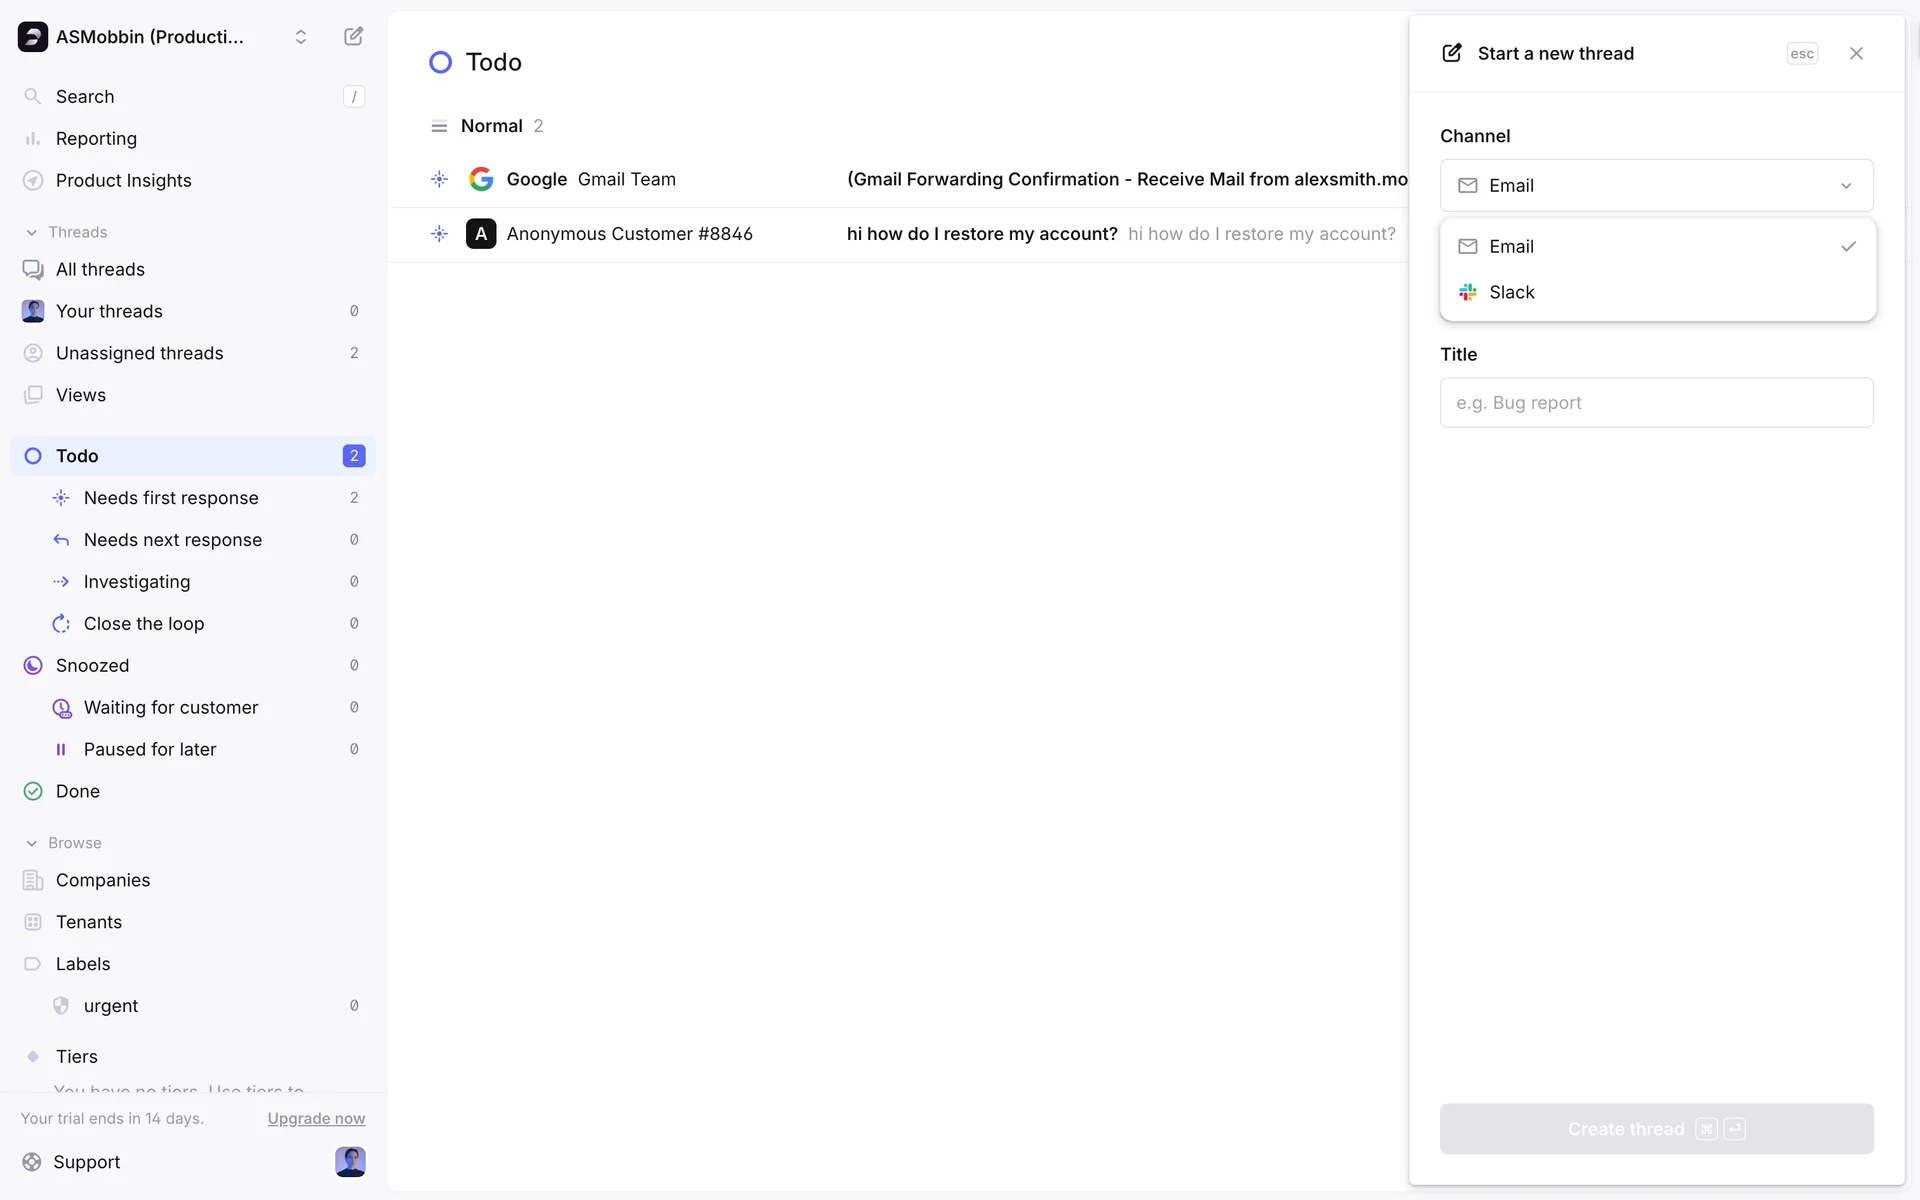1920x1200 pixels.
Task: Open the Reporting section via its bar-chart icon
Action: 33,139
